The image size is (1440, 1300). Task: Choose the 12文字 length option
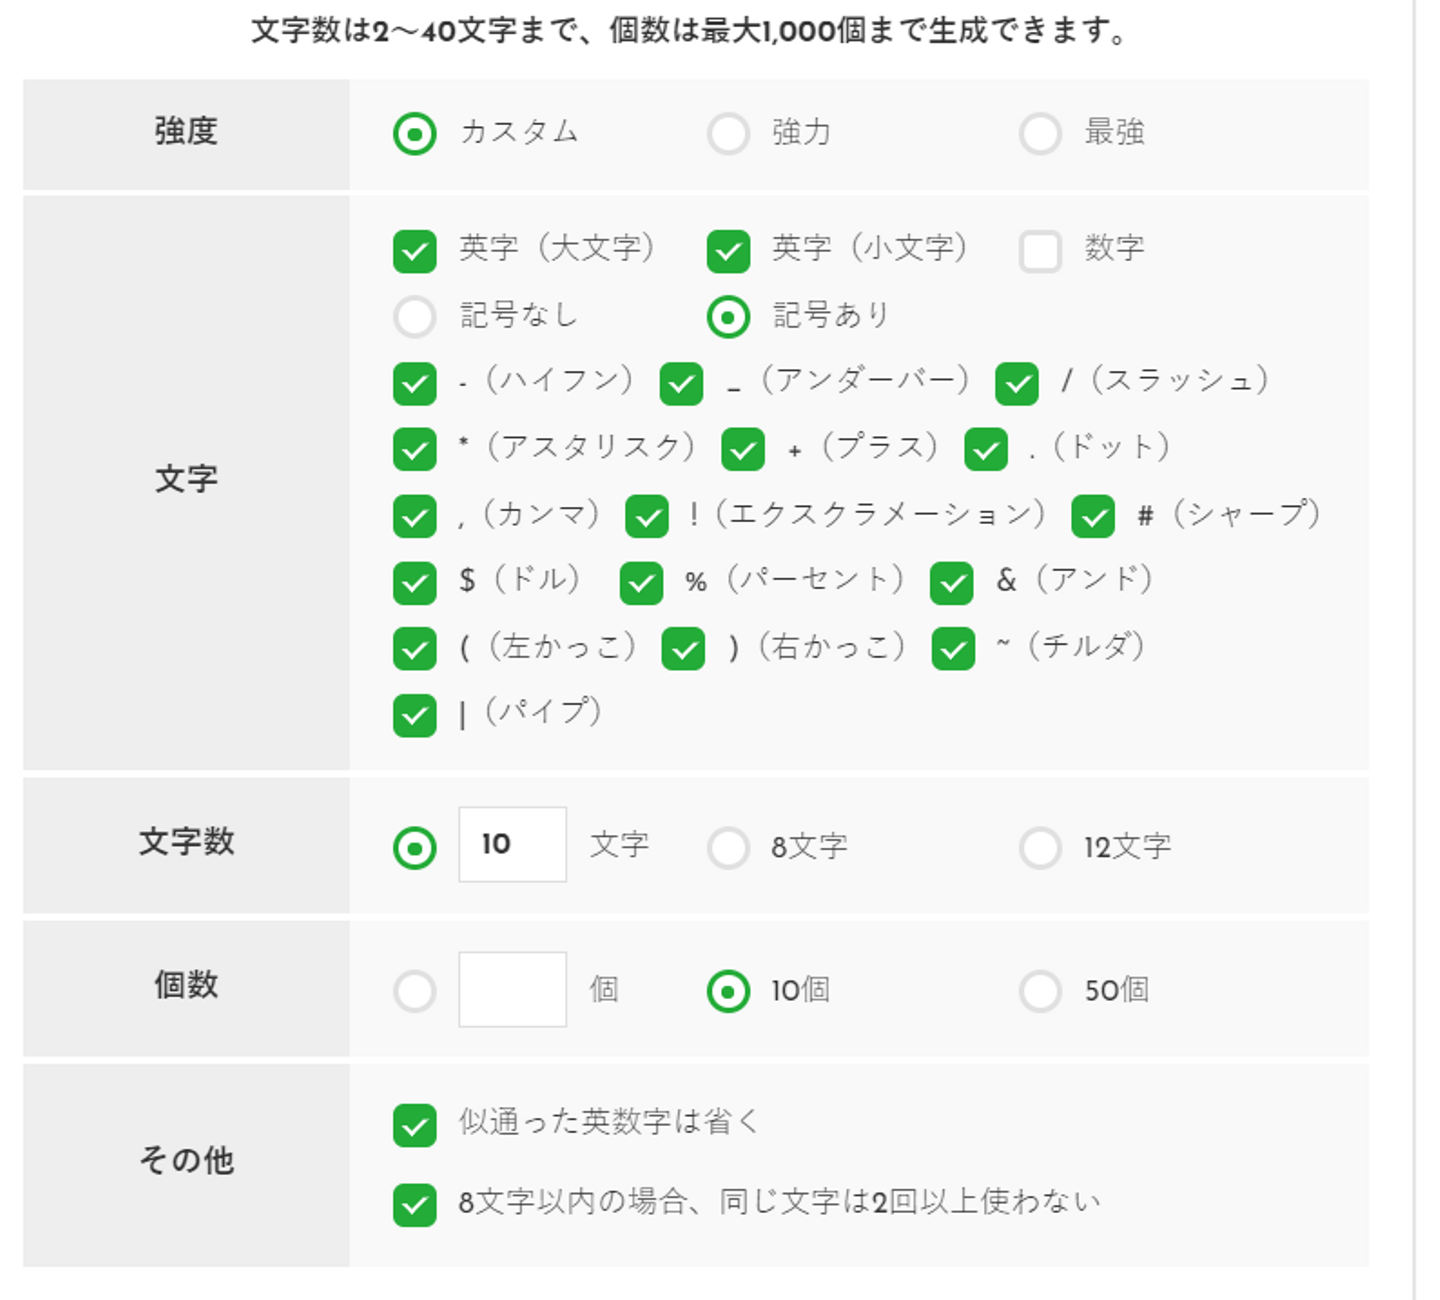coord(1040,848)
